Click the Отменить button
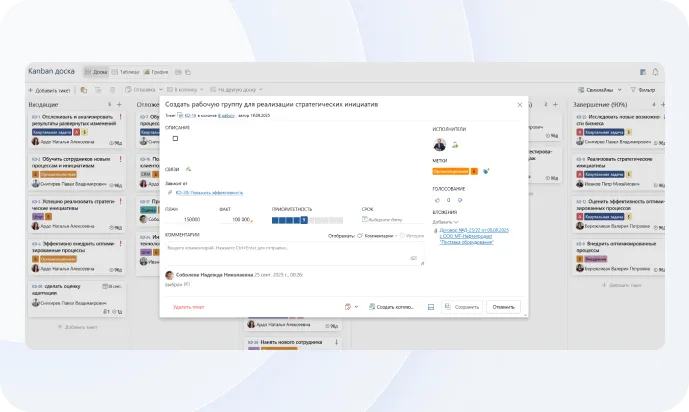The height and width of the screenshot is (412, 689). click(x=504, y=307)
